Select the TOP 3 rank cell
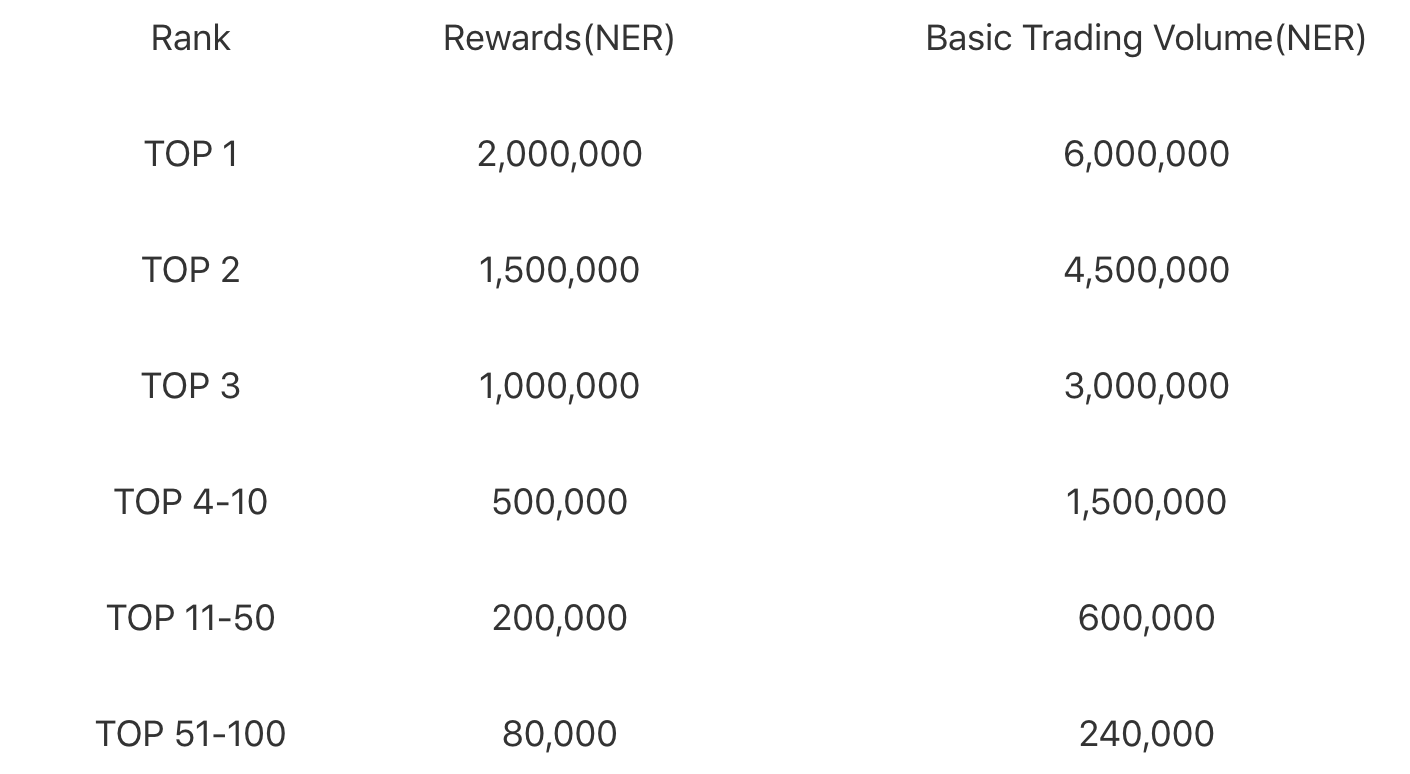This screenshot has height=774, width=1410. [191, 386]
